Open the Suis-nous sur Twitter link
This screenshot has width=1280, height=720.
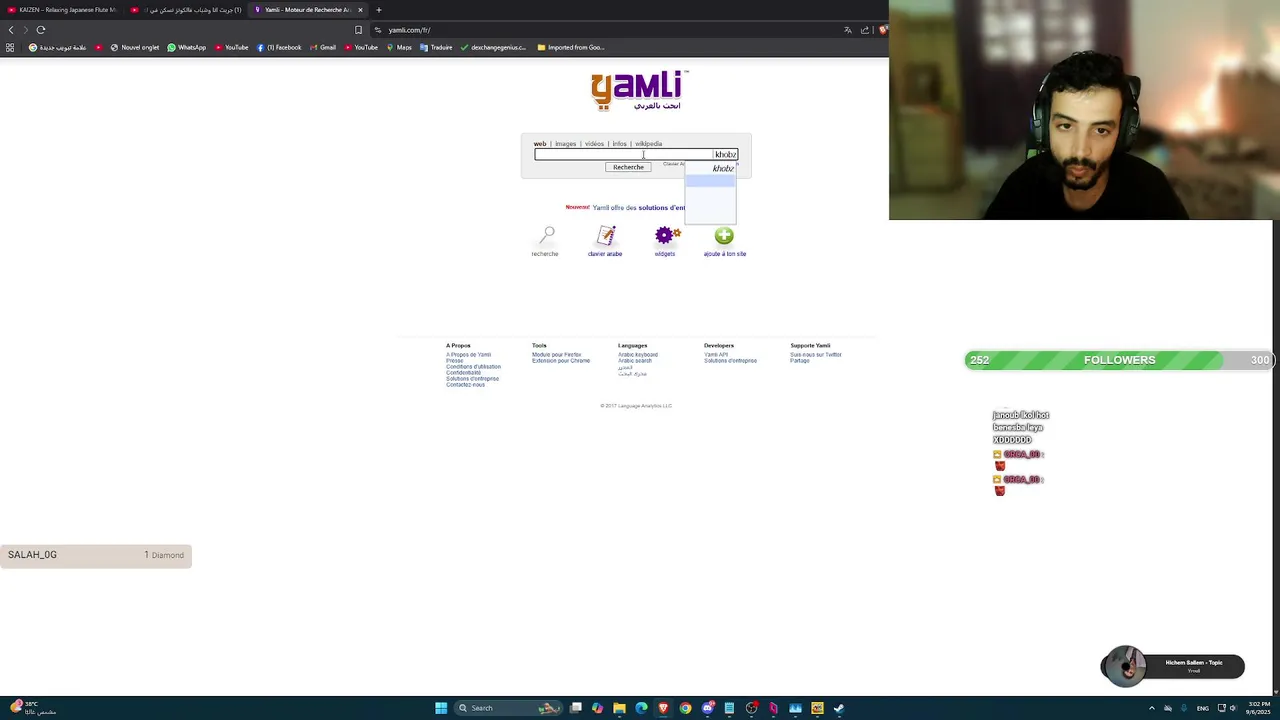[816, 355]
